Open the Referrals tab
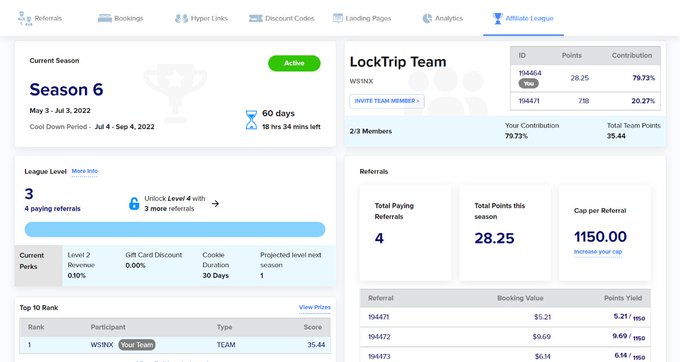The height and width of the screenshot is (362, 680). (x=40, y=18)
